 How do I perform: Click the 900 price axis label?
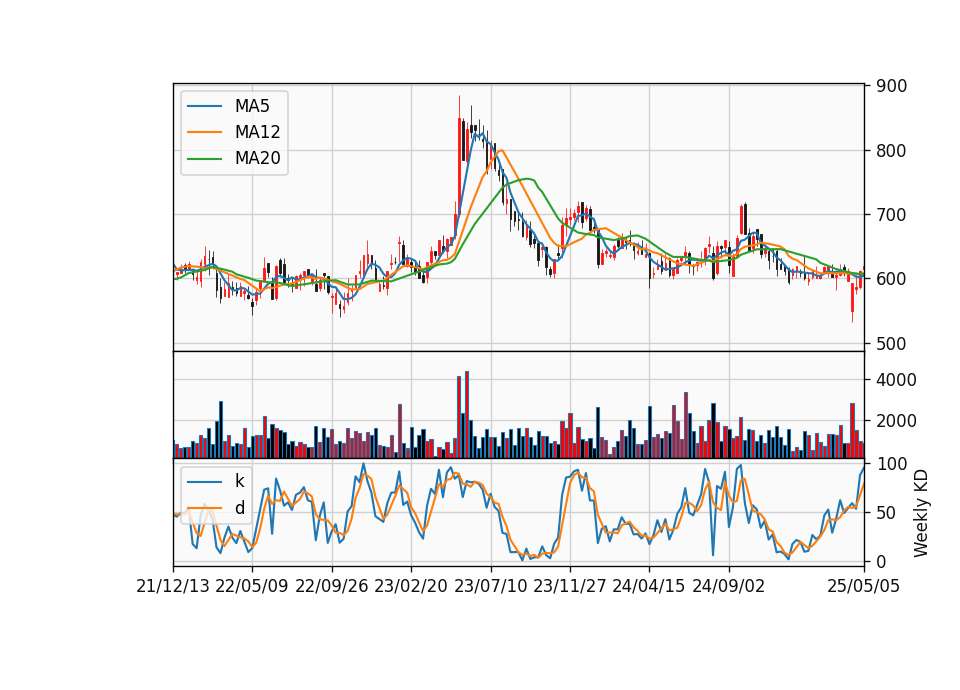tap(891, 86)
